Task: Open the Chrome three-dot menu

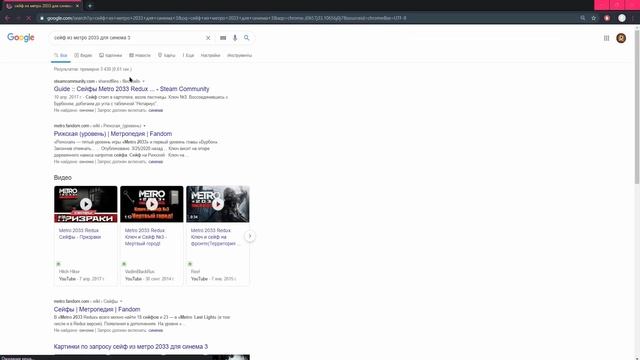Action: click(x=634, y=18)
